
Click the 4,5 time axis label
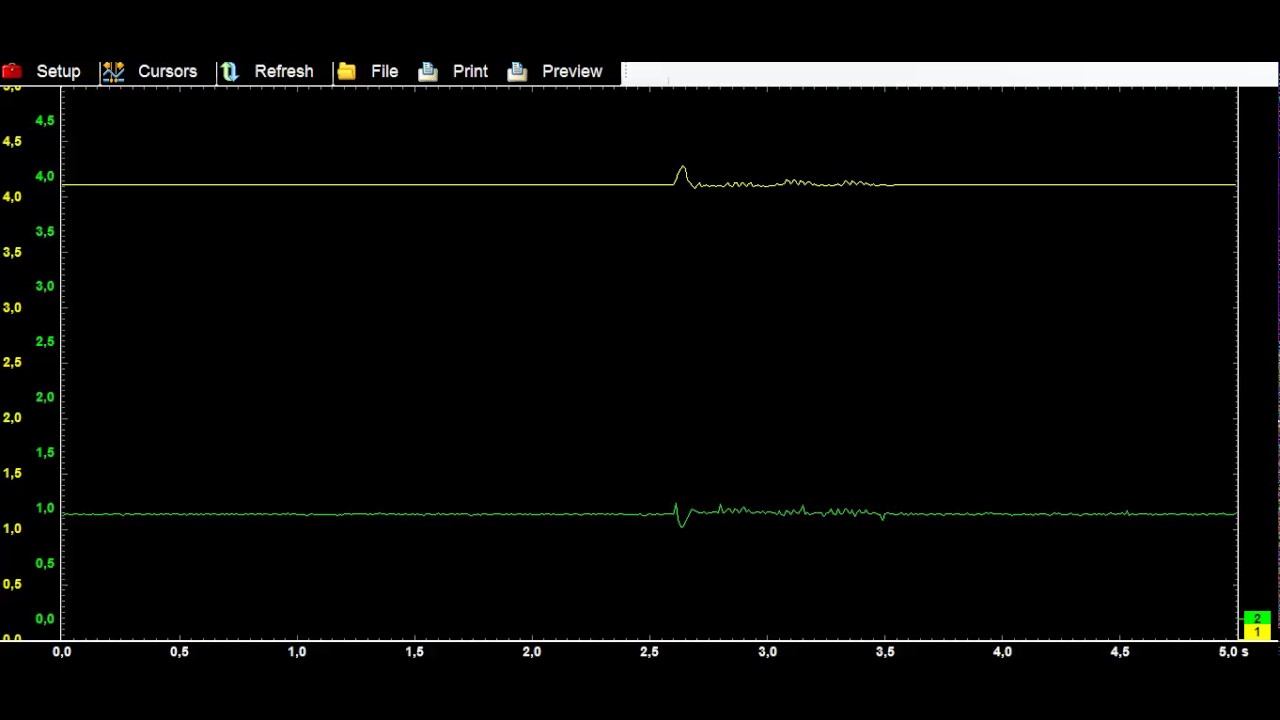point(1120,652)
